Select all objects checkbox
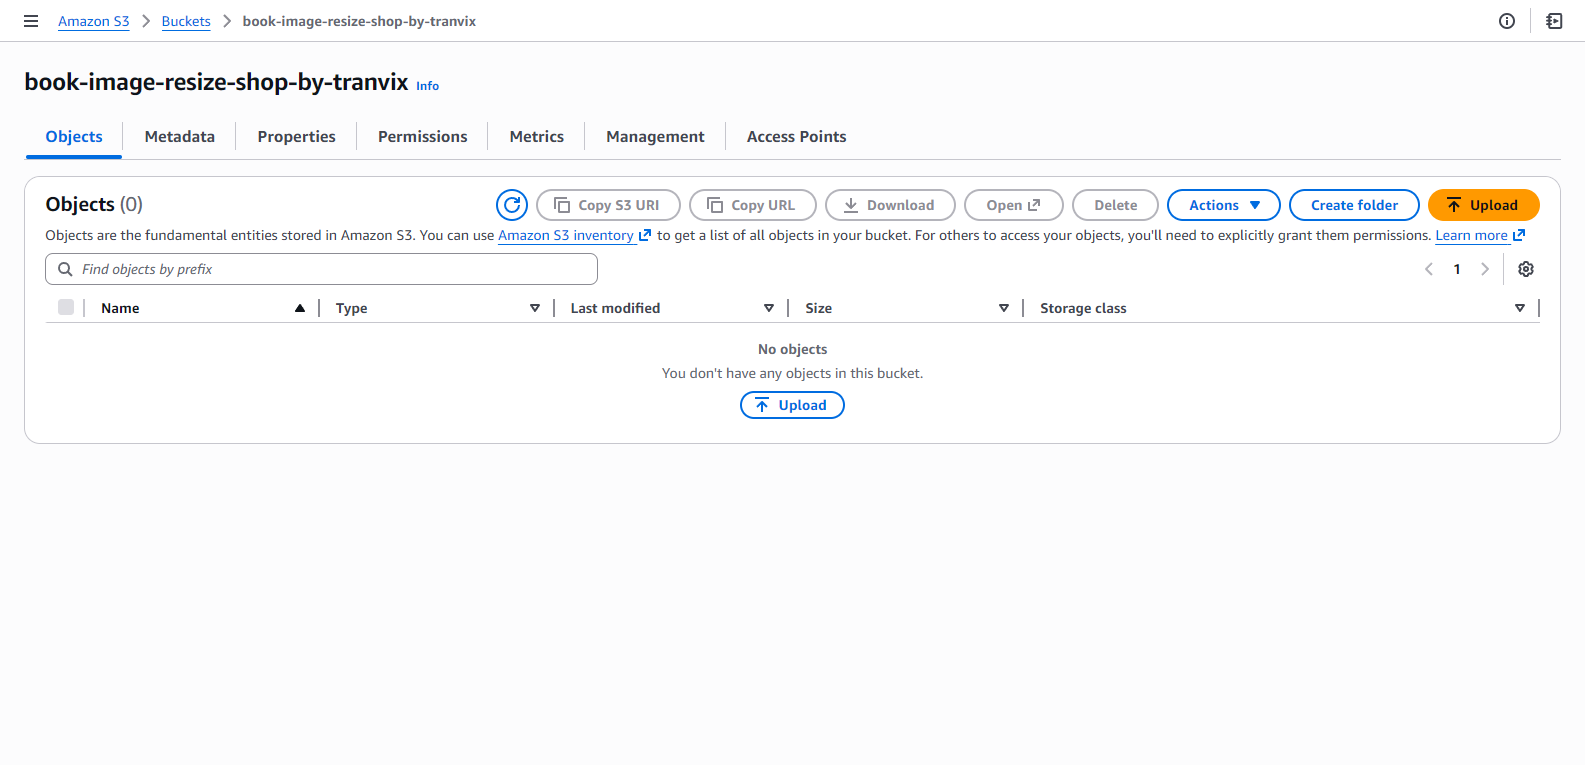1585x765 pixels. pos(66,307)
